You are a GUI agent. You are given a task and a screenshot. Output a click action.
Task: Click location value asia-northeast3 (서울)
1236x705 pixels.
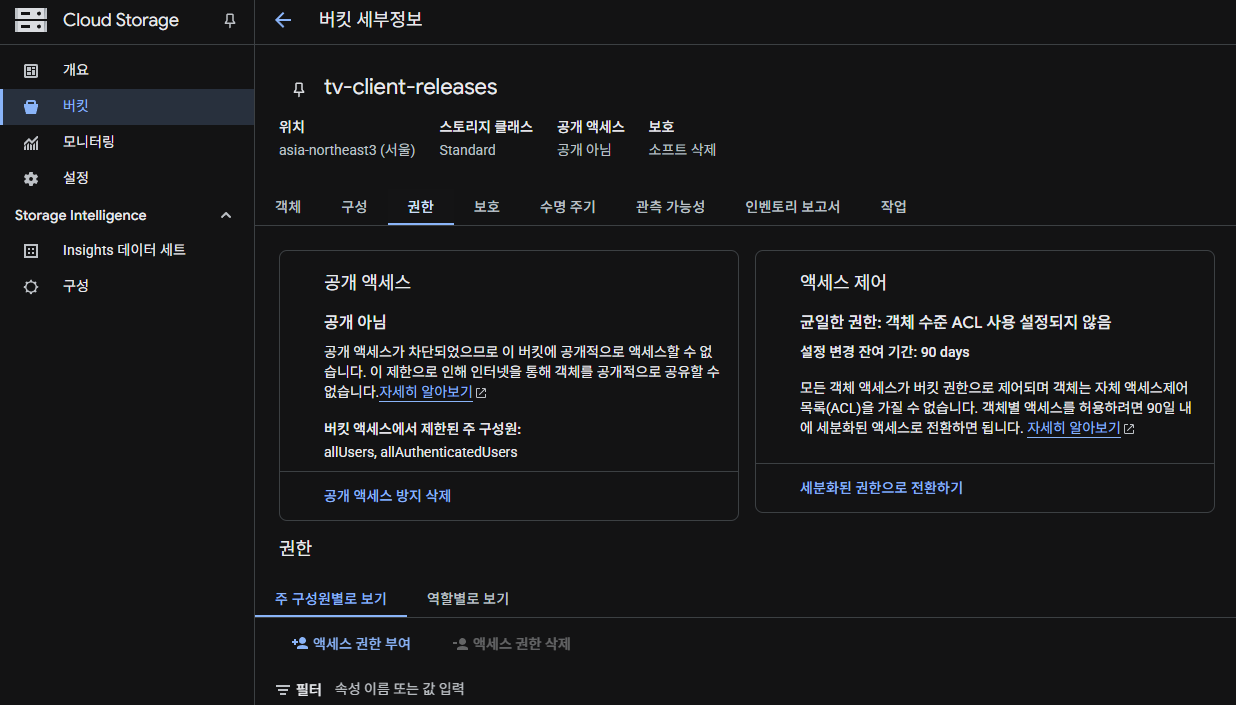click(x=347, y=150)
